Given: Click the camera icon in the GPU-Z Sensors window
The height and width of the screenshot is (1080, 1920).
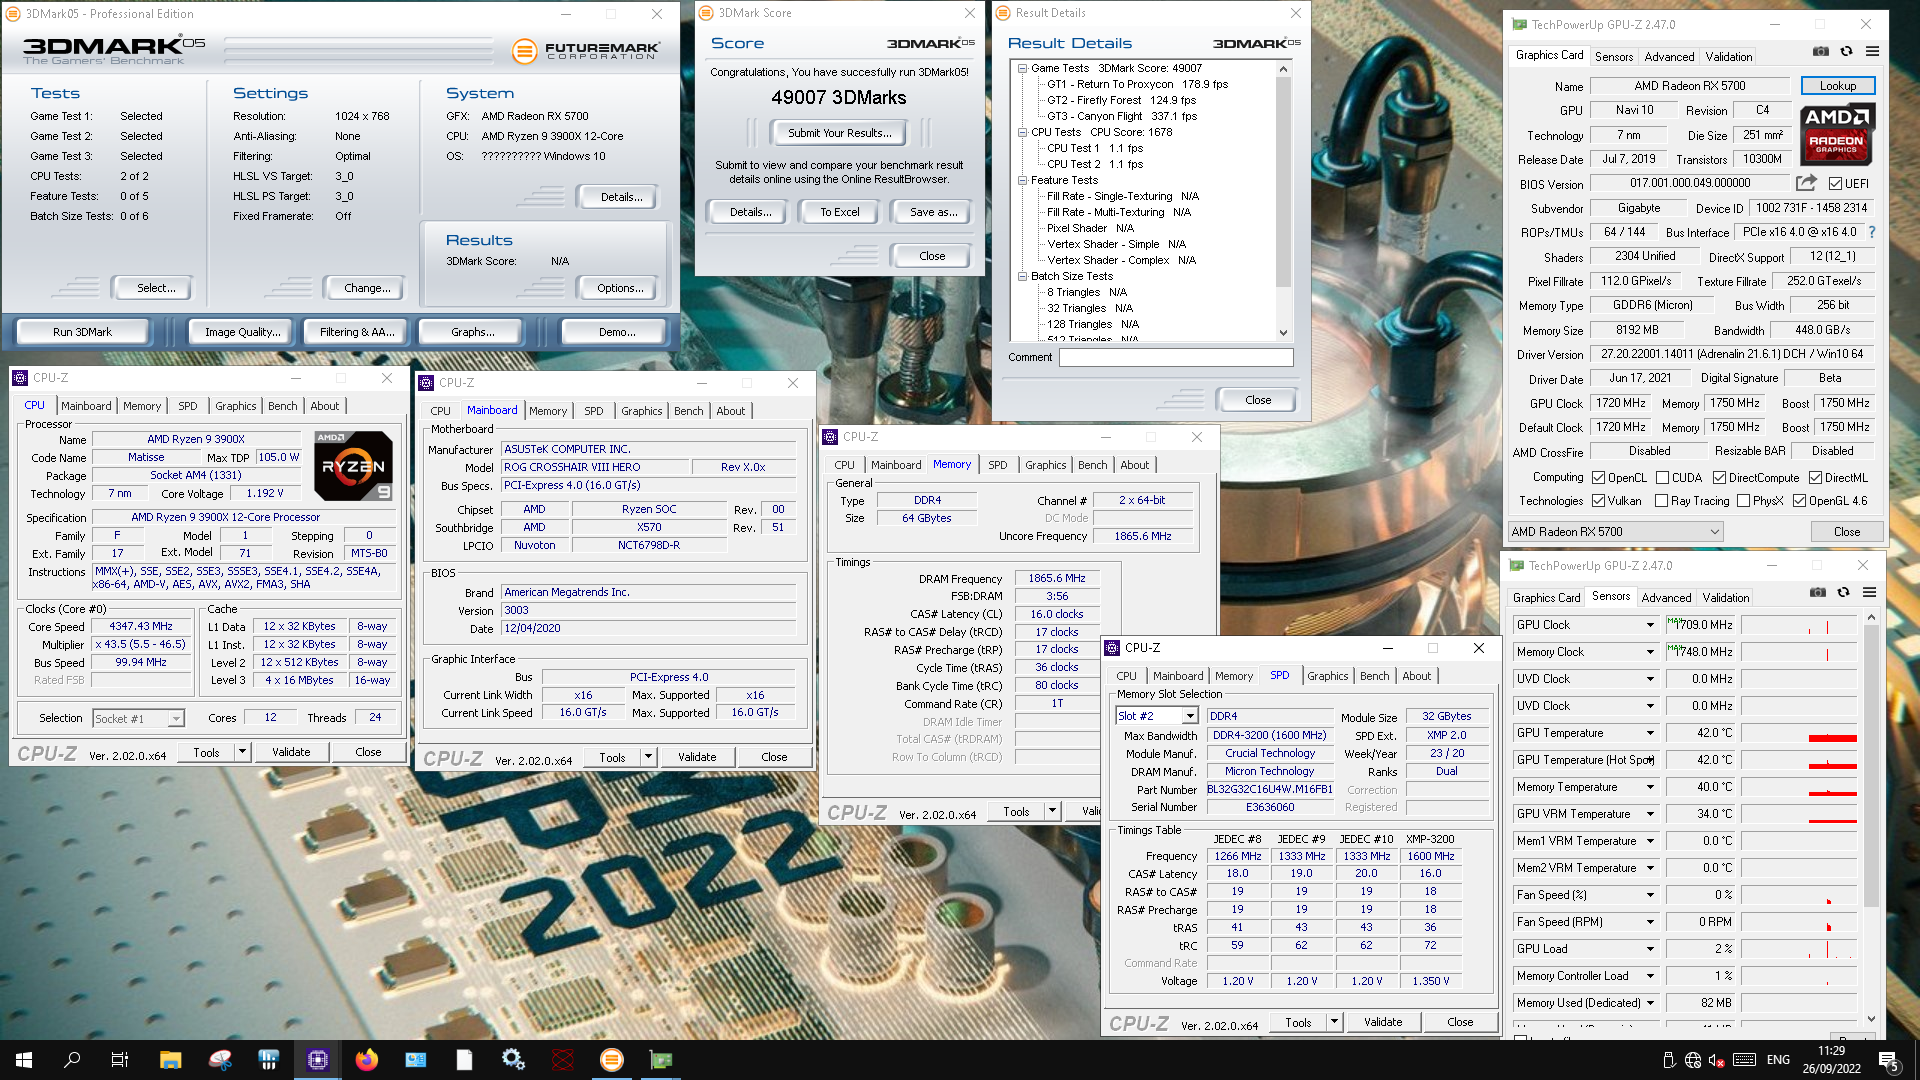Looking at the screenshot, I should click(1818, 592).
